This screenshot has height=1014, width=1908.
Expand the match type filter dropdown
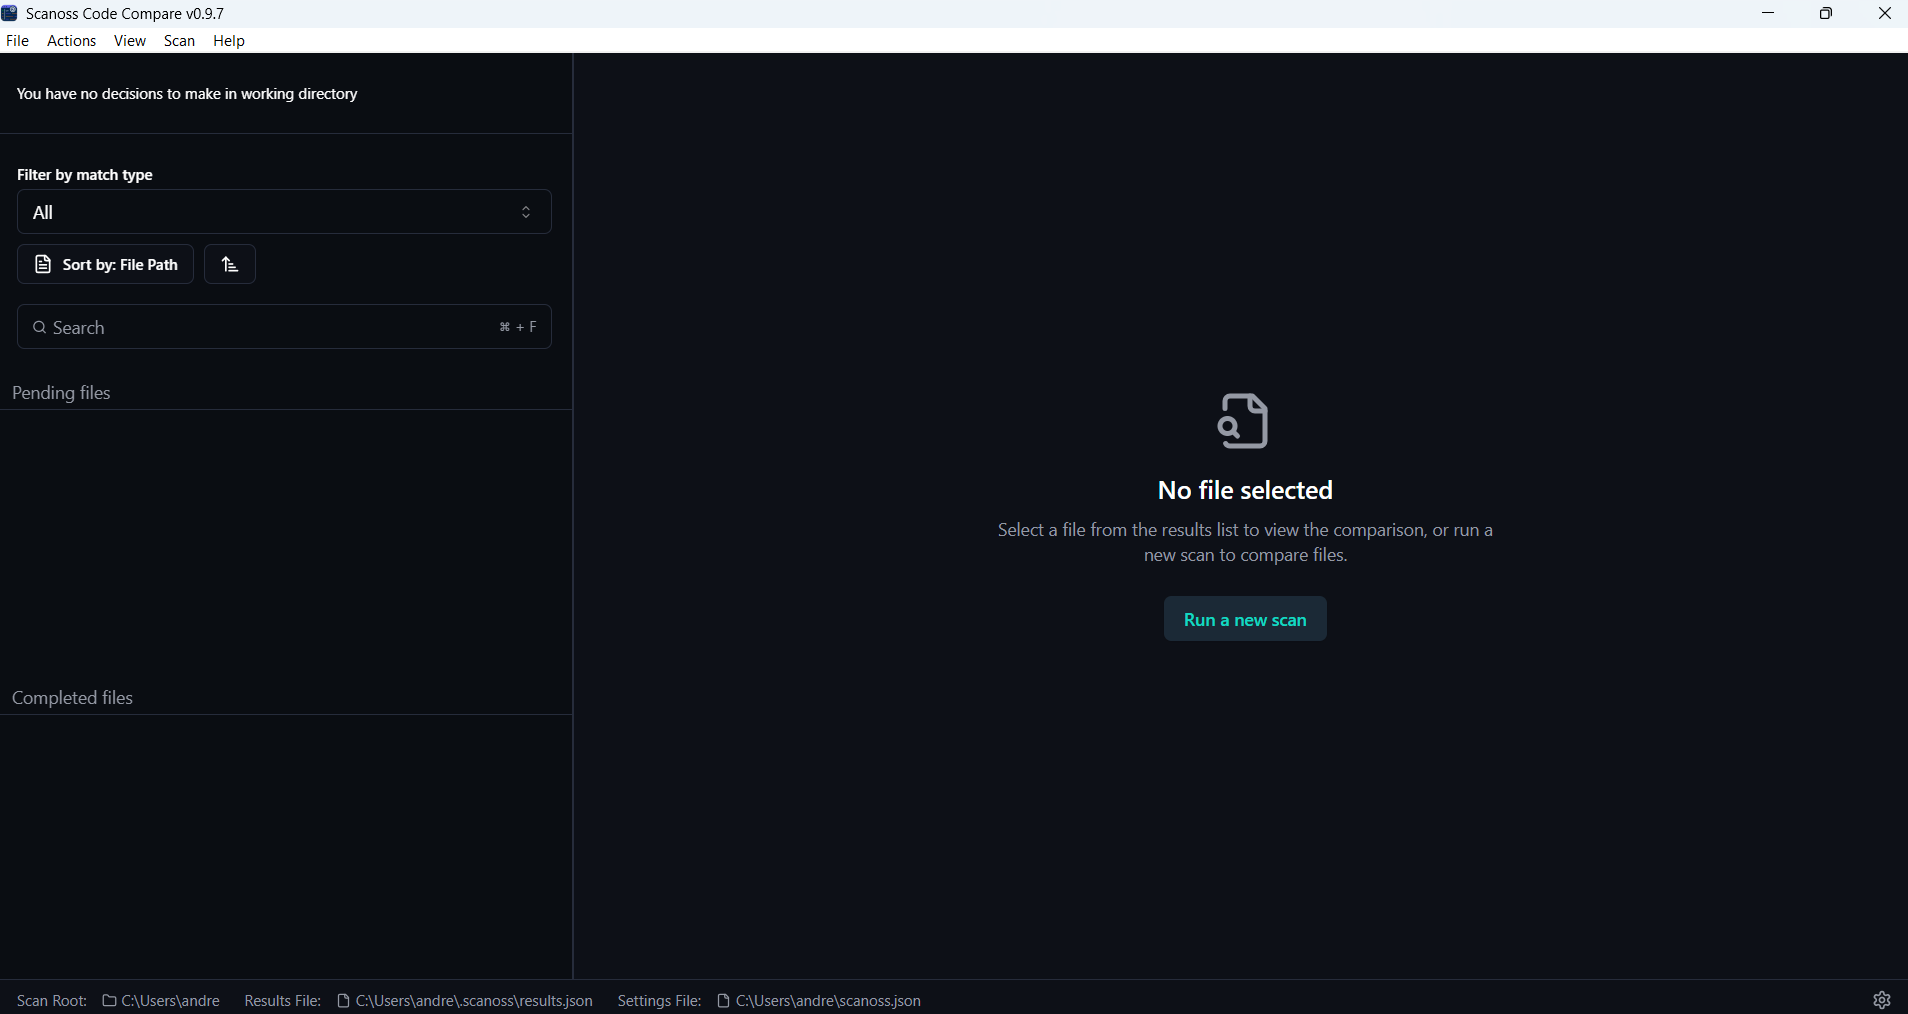point(284,212)
